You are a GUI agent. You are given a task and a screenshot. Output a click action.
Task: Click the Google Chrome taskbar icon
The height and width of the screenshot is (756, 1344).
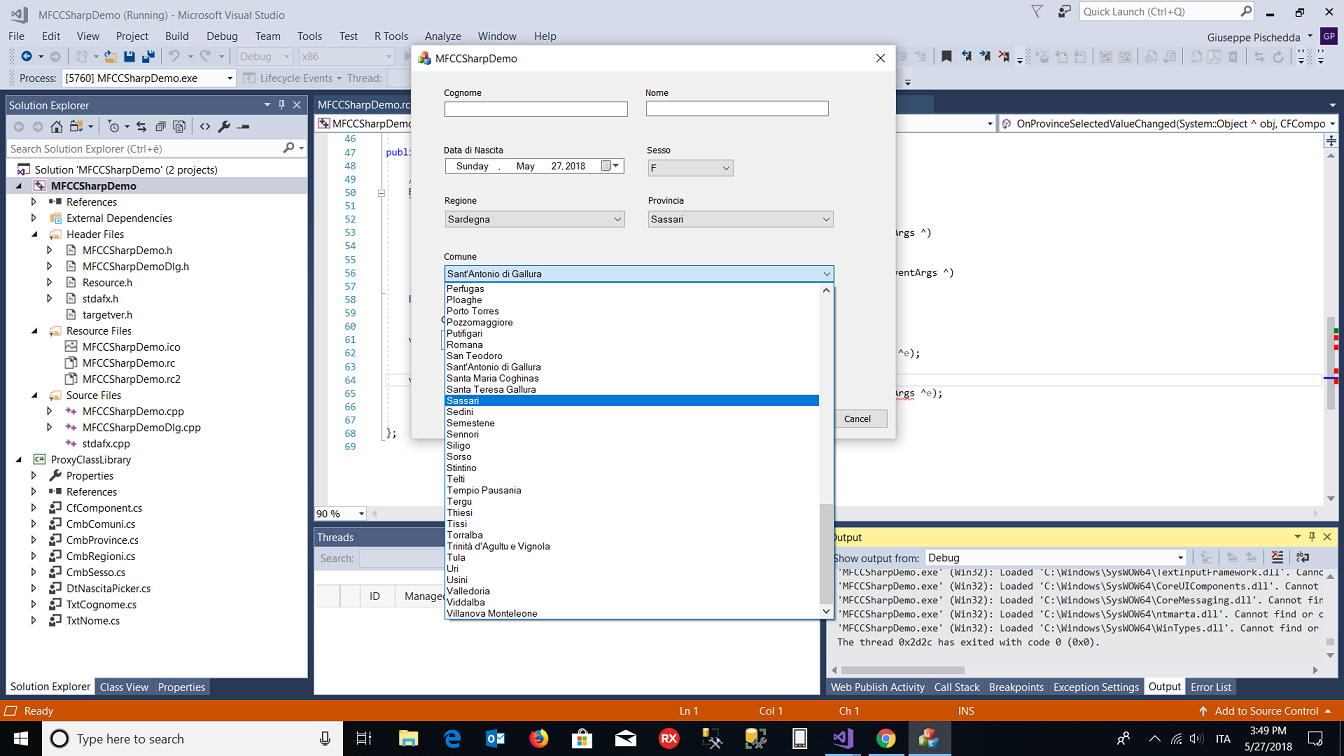[x=886, y=739]
